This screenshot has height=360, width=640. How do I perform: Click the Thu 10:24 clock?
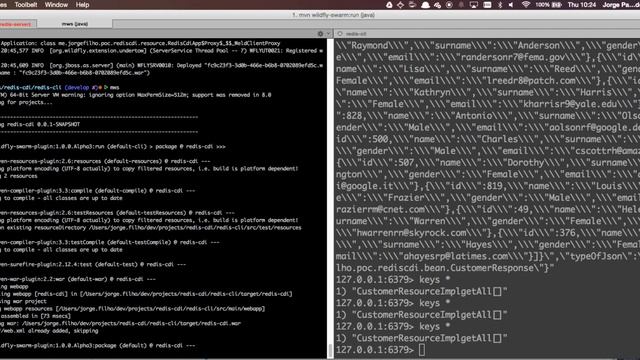pos(582,5)
